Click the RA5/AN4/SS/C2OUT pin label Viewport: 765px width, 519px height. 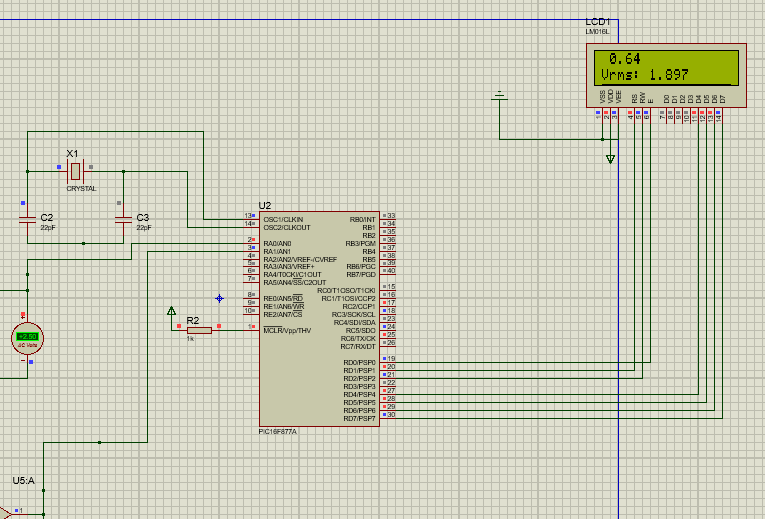pos(295,283)
